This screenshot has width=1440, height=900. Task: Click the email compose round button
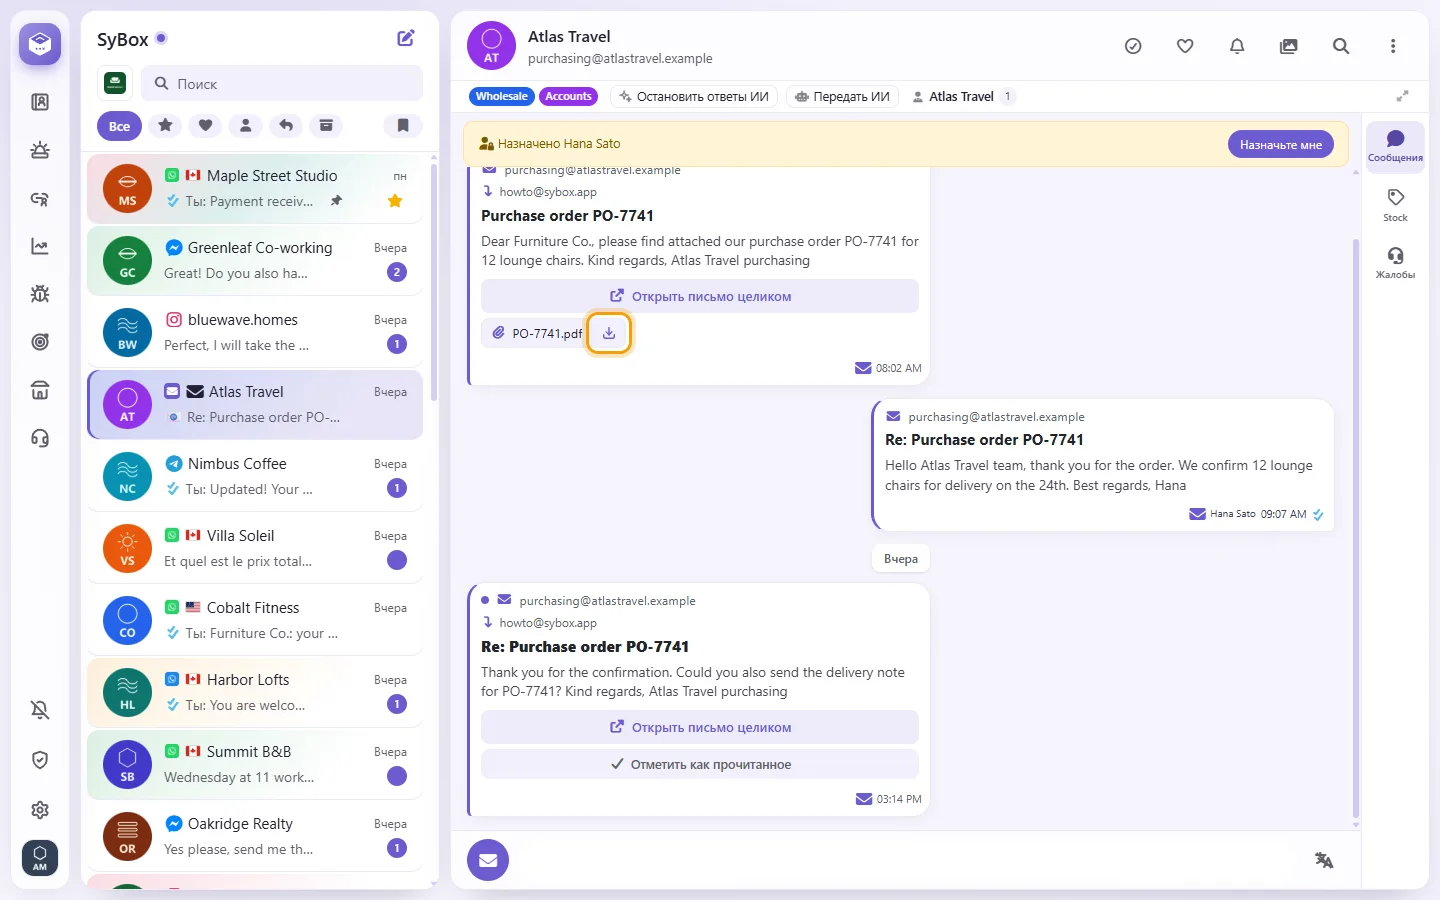[488, 860]
